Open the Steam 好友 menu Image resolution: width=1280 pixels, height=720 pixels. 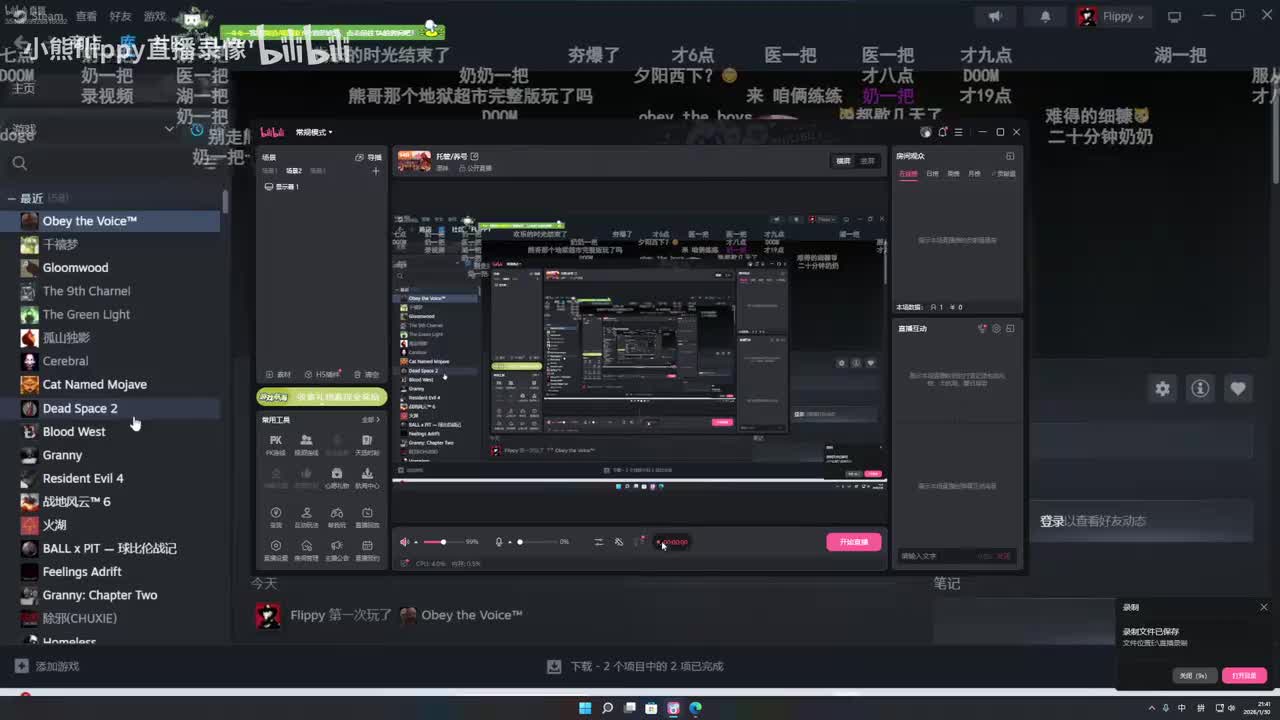point(120,17)
